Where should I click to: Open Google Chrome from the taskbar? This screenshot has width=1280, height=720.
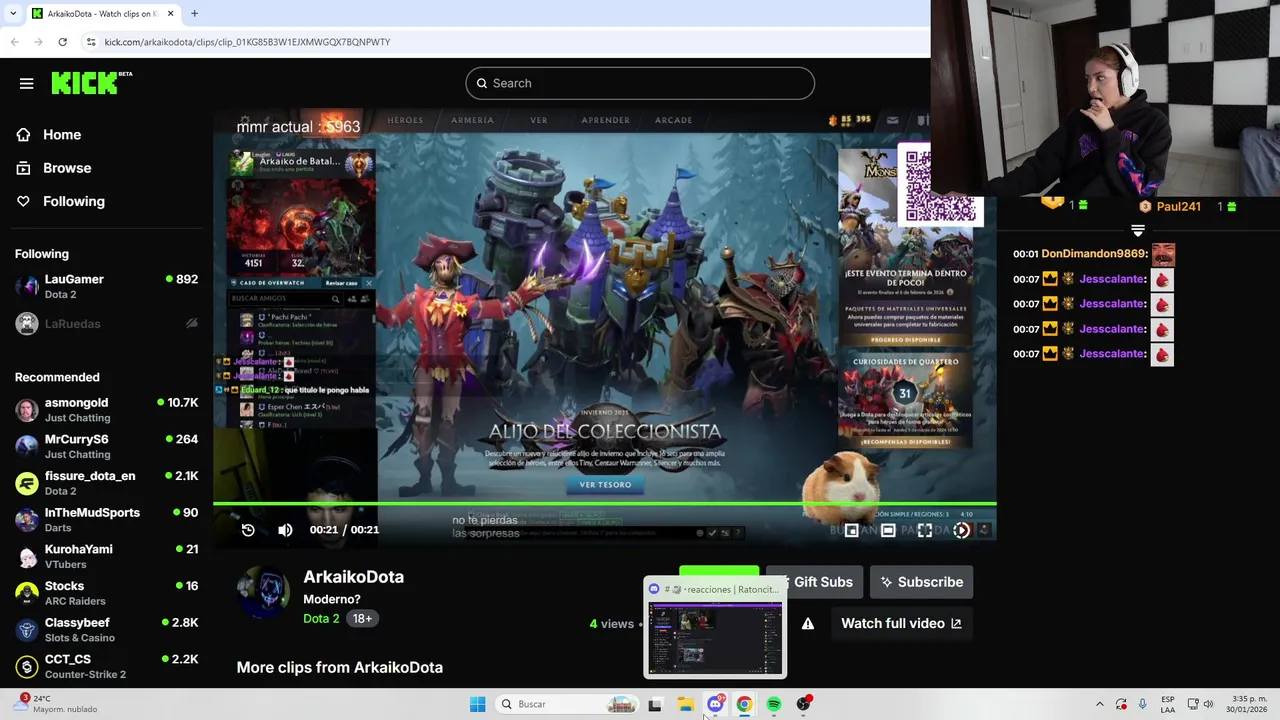tap(744, 704)
